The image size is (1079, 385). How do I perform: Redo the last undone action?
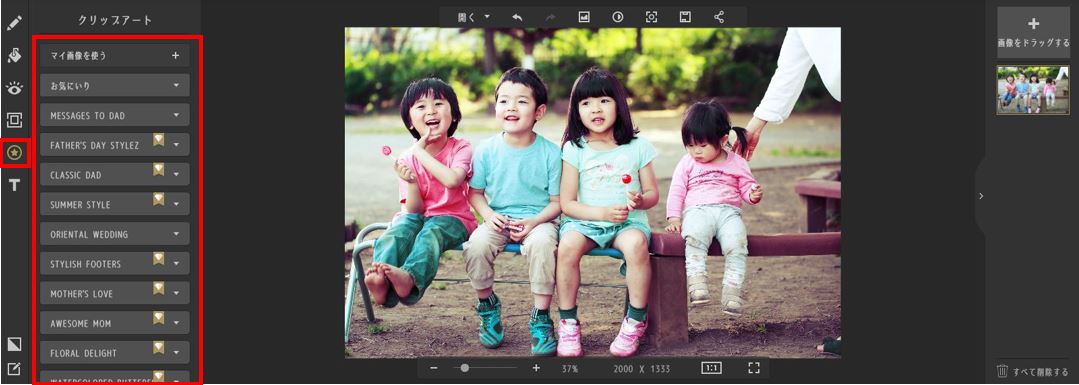pos(551,17)
